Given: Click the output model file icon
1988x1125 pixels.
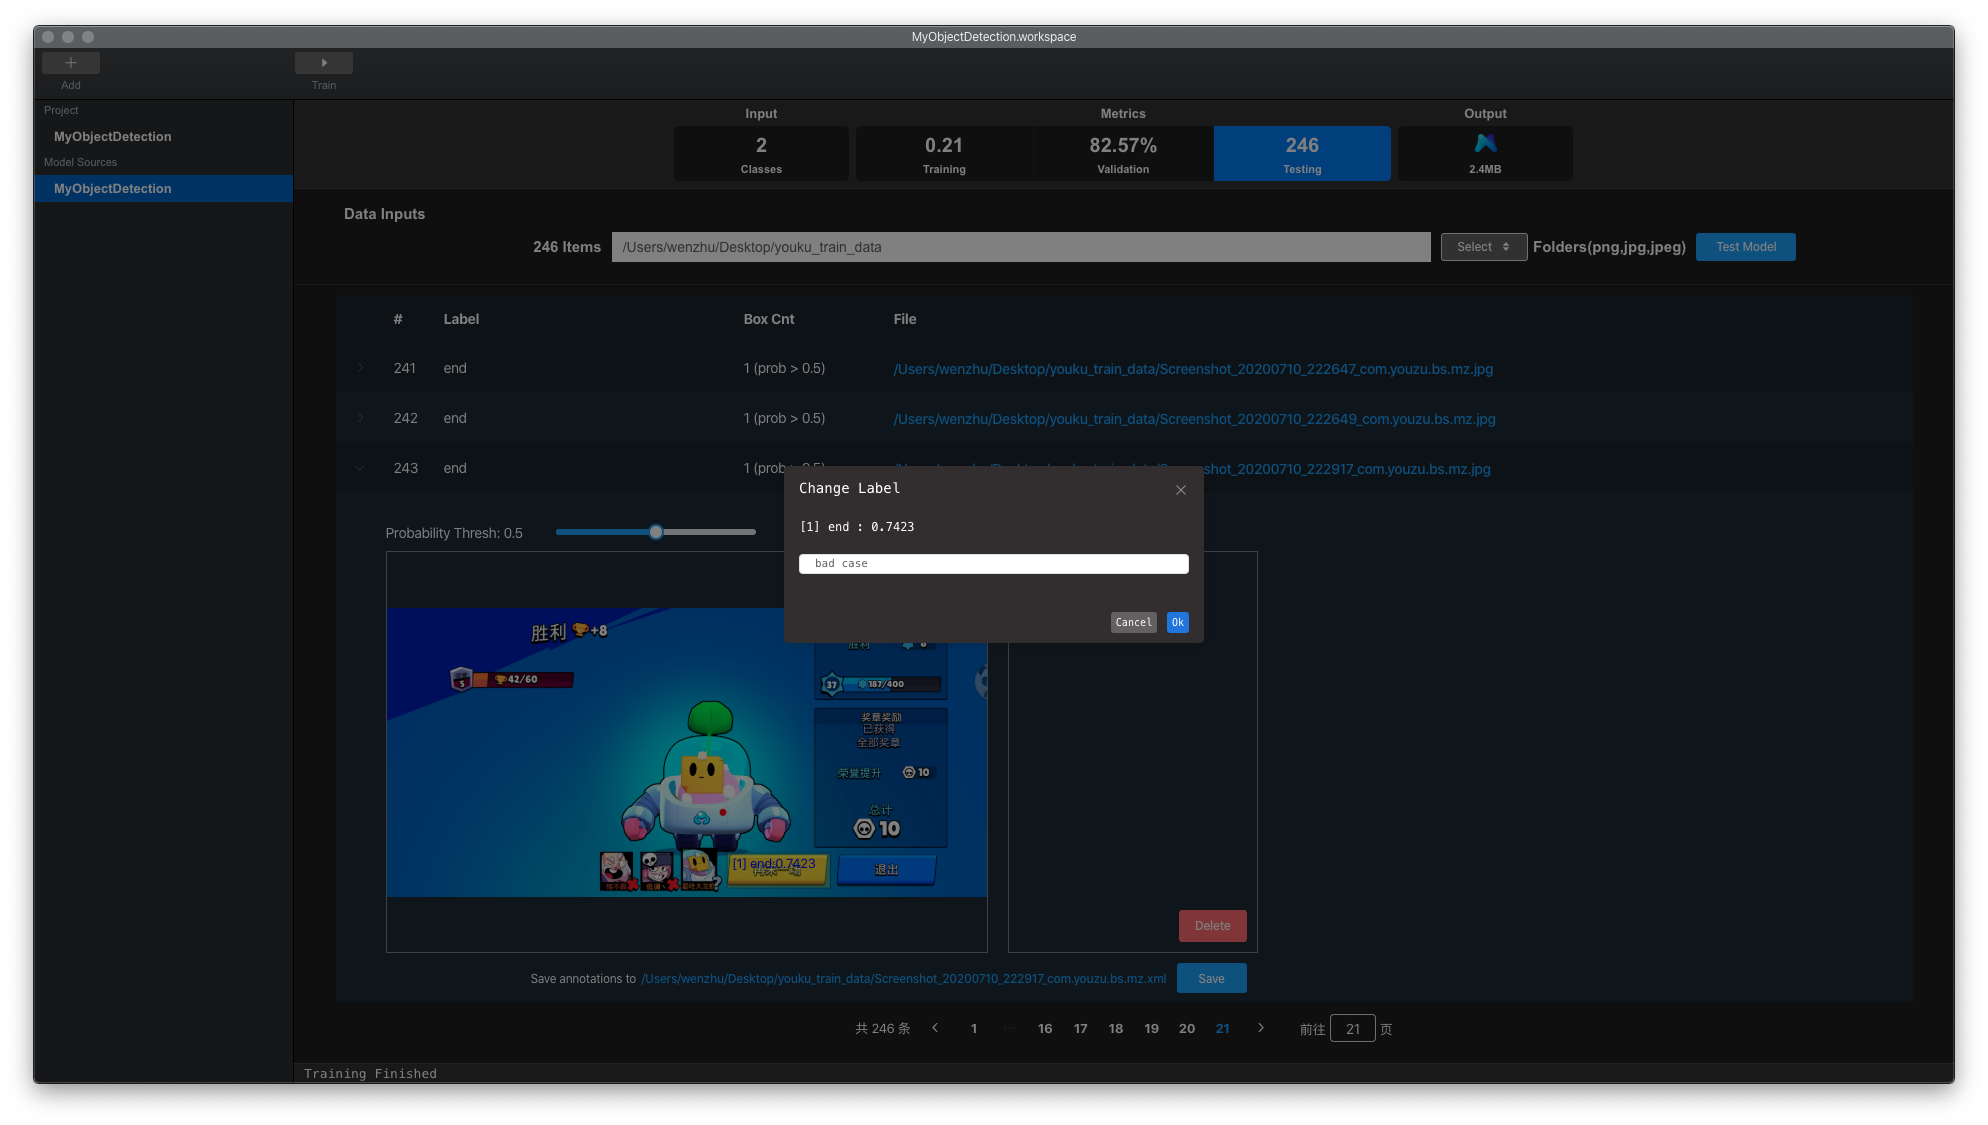Looking at the screenshot, I should (x=1485, y=144).
